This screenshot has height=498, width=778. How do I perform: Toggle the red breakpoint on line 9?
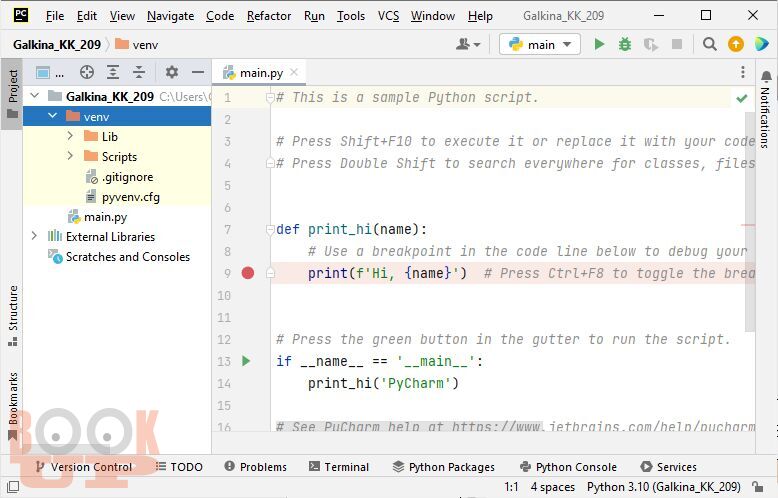(248, 272)
